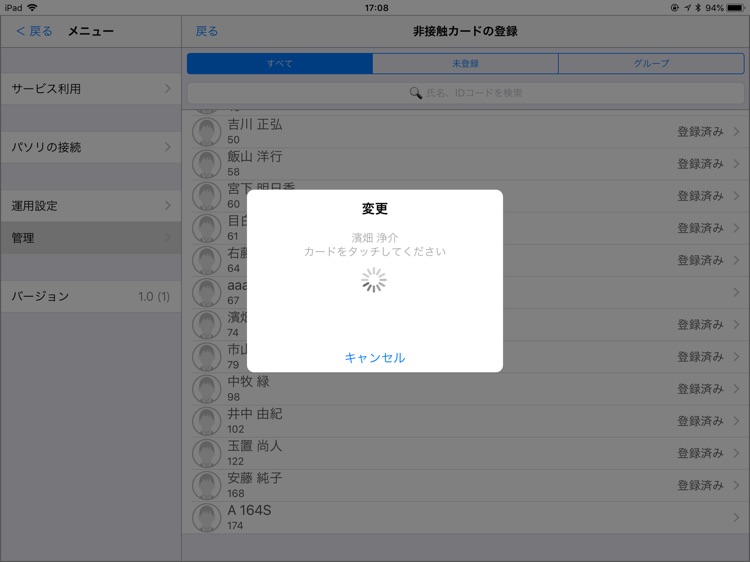Image resolution: width=750 pixels, height=562 pixels.
Task: Select the 未登録 tab
Action: [465, 64]
